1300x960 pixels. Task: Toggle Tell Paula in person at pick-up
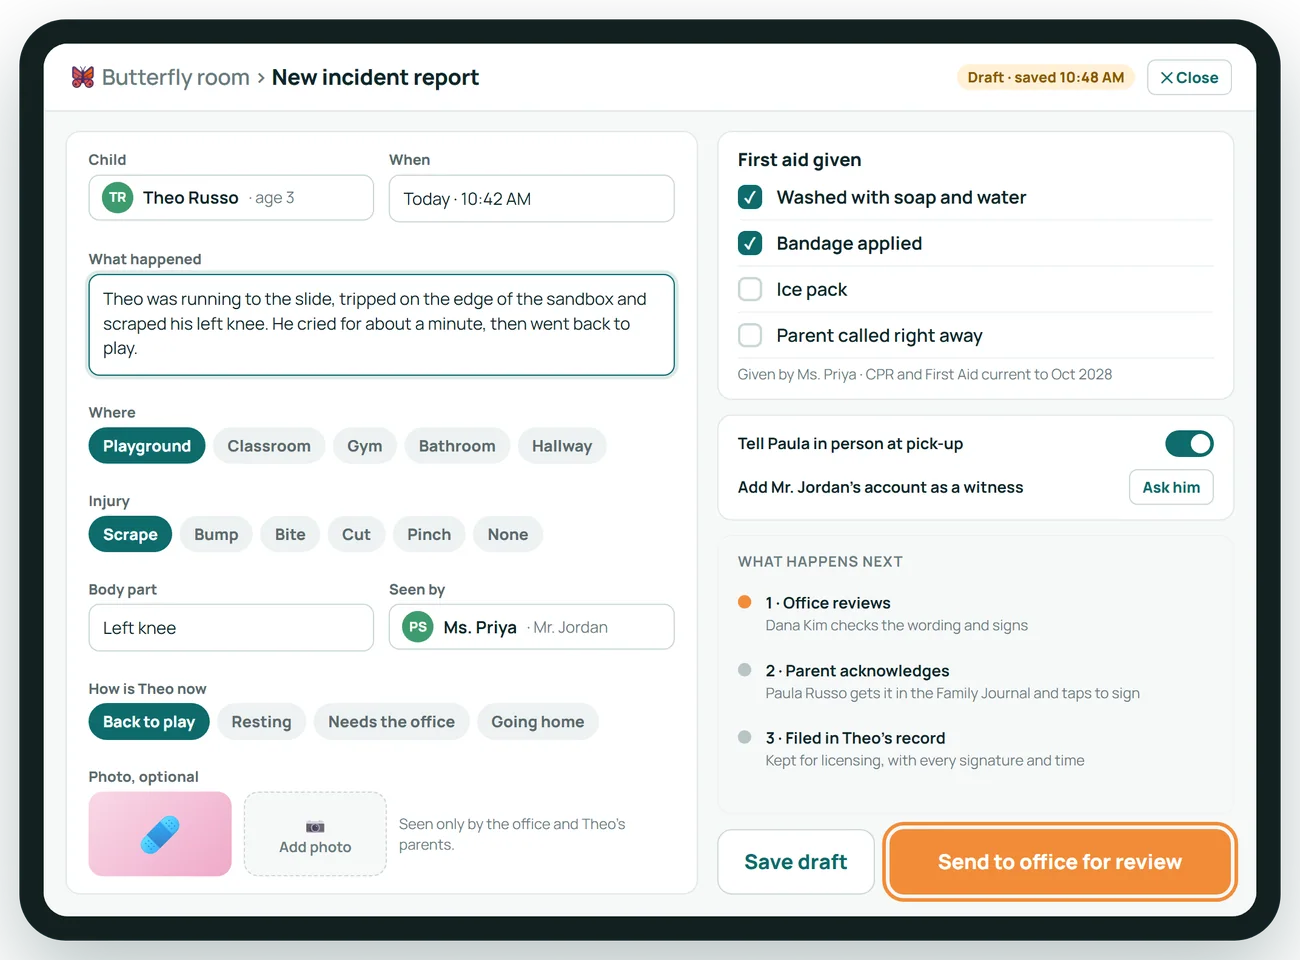[1189, 443]
